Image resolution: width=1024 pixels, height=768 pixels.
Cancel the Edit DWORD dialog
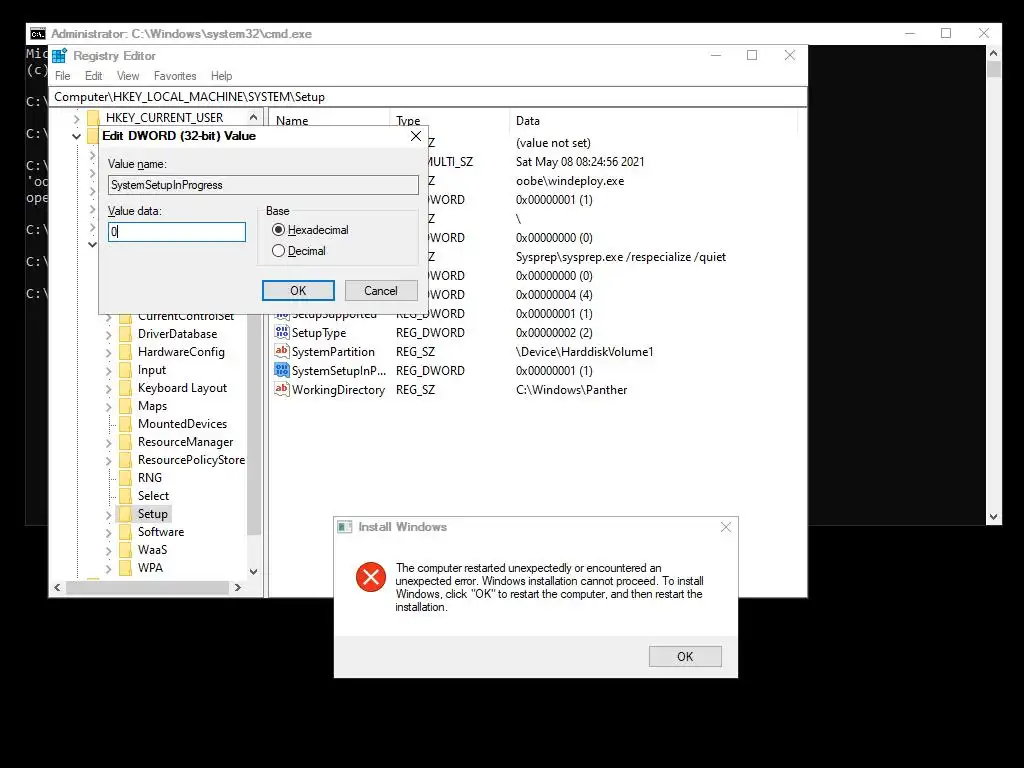381,291
